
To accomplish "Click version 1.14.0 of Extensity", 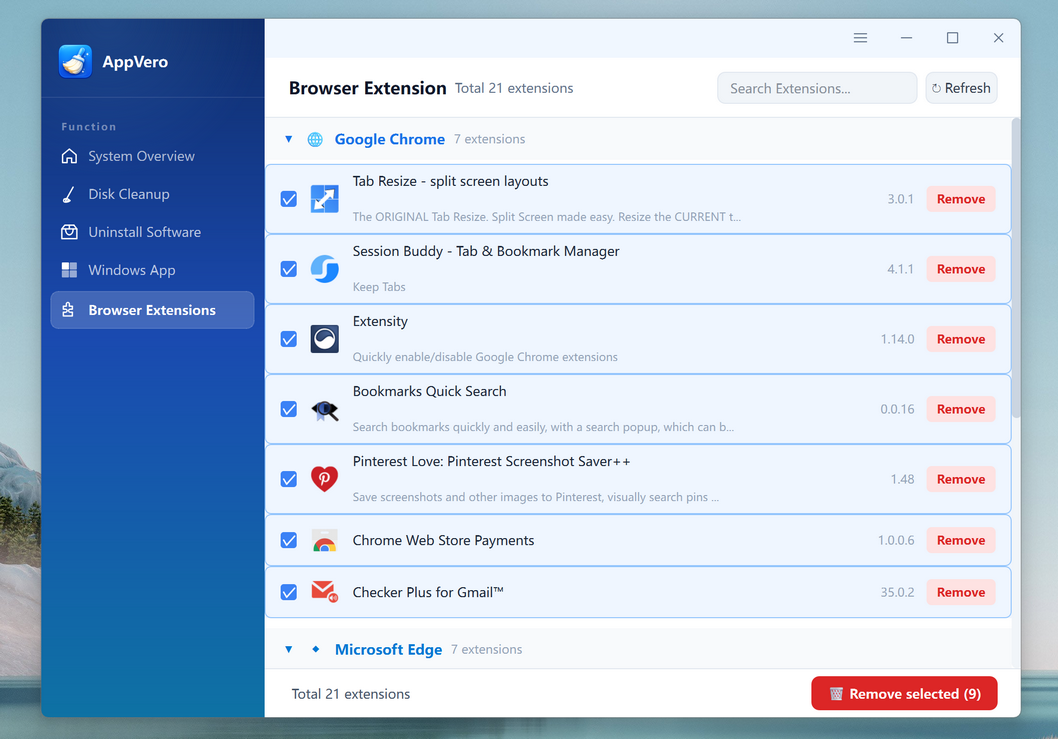I will (897, 339).
